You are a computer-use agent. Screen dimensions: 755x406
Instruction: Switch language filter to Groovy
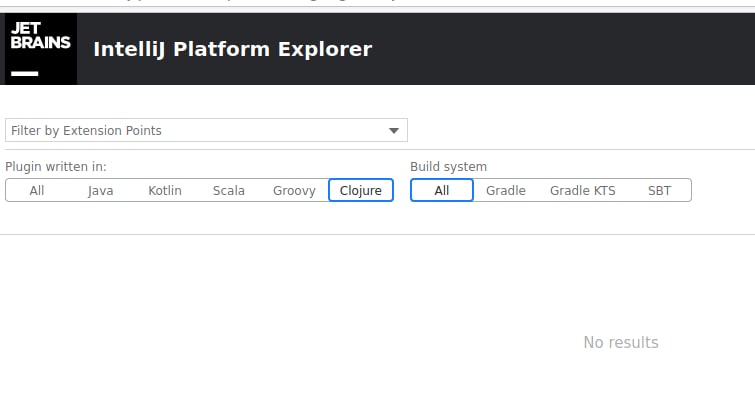click(294, 190)
